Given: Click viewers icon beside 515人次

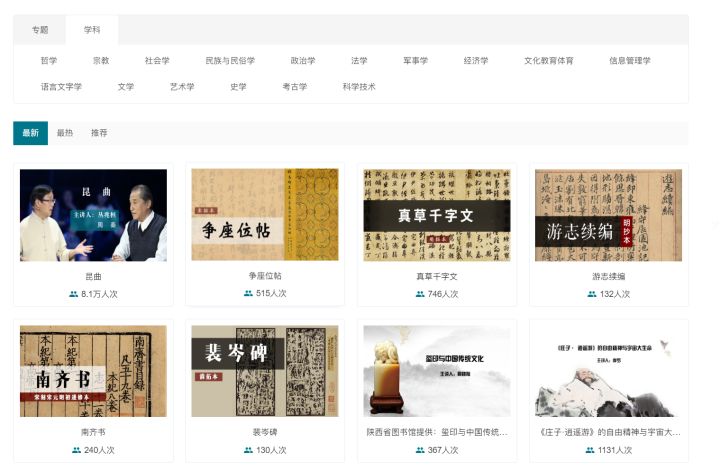Looking at the screenshot, I should pos(248,293).
